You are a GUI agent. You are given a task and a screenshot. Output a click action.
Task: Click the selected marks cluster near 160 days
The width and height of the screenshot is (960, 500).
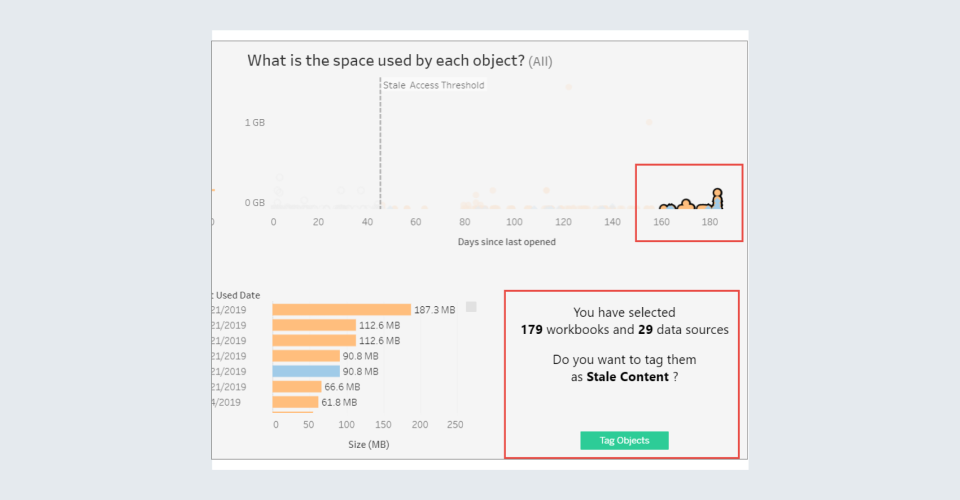(x=664, y=206)
